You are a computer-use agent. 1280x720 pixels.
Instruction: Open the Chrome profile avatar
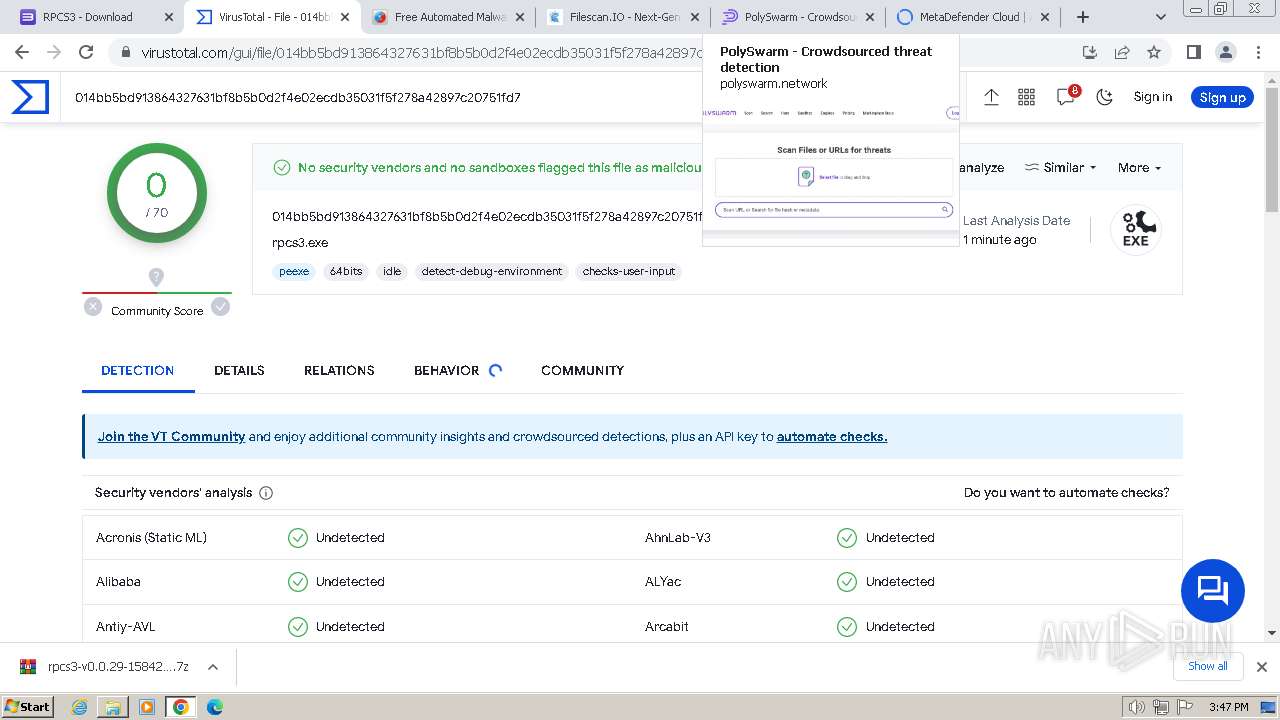1225,52
